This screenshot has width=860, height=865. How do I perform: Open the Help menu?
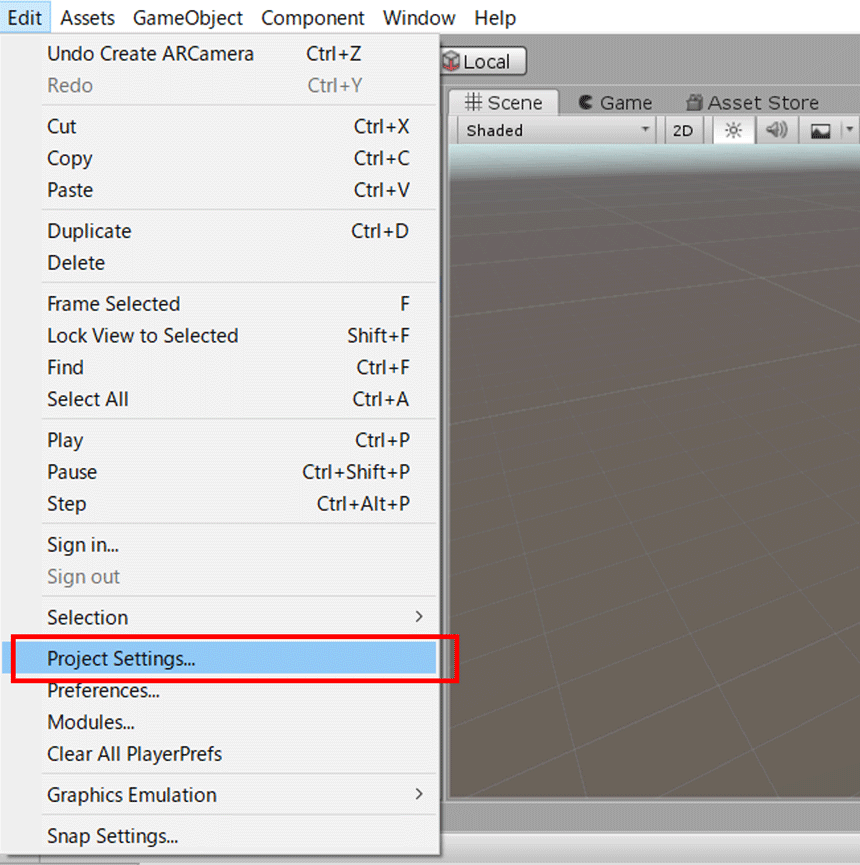click(x=495, y=18)
